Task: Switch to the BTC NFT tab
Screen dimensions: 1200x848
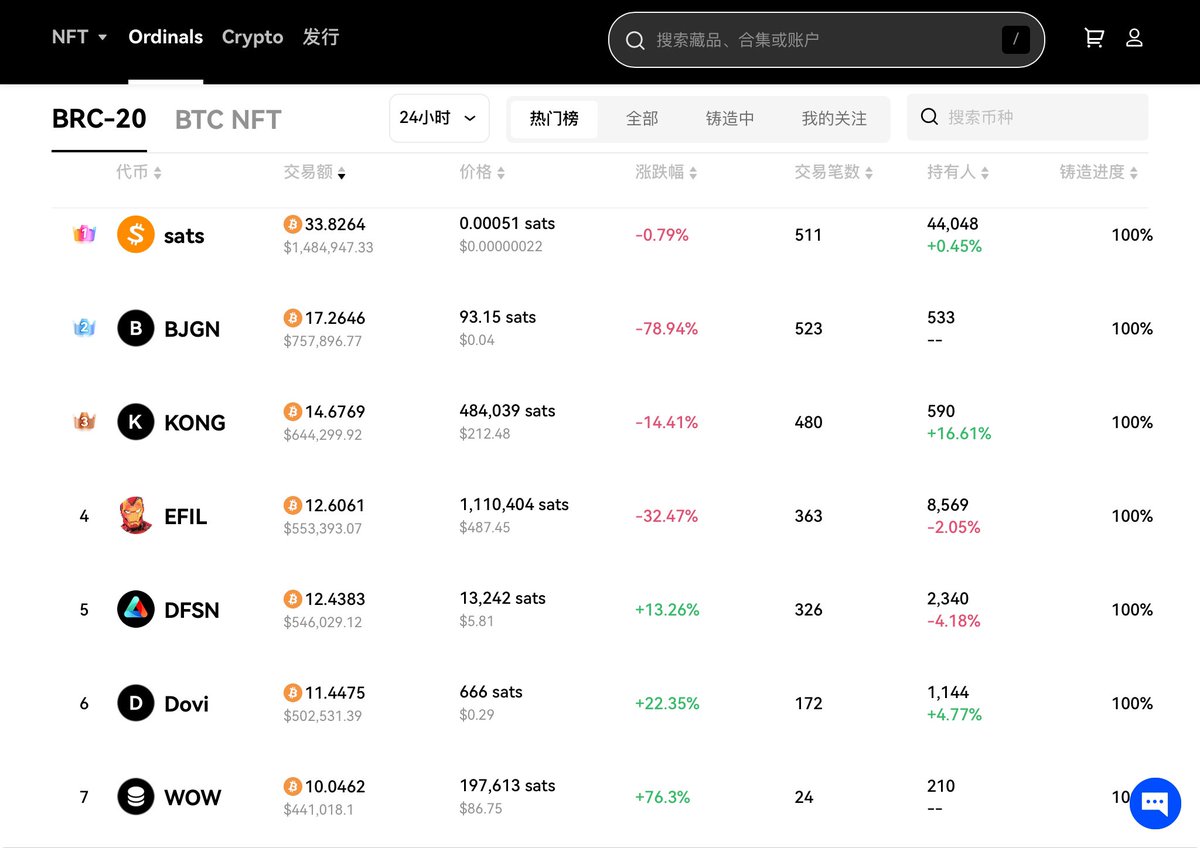Action: click(228, 120)
